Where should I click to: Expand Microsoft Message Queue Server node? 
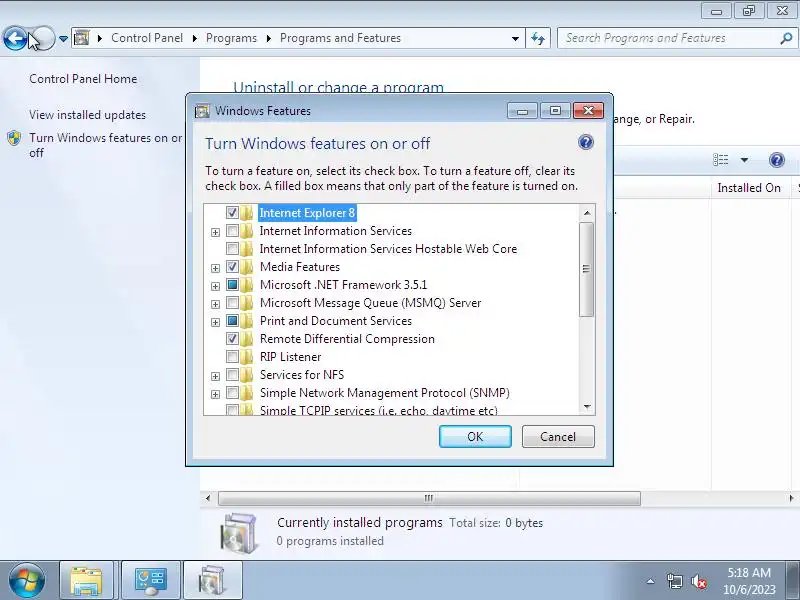(215, 304)
